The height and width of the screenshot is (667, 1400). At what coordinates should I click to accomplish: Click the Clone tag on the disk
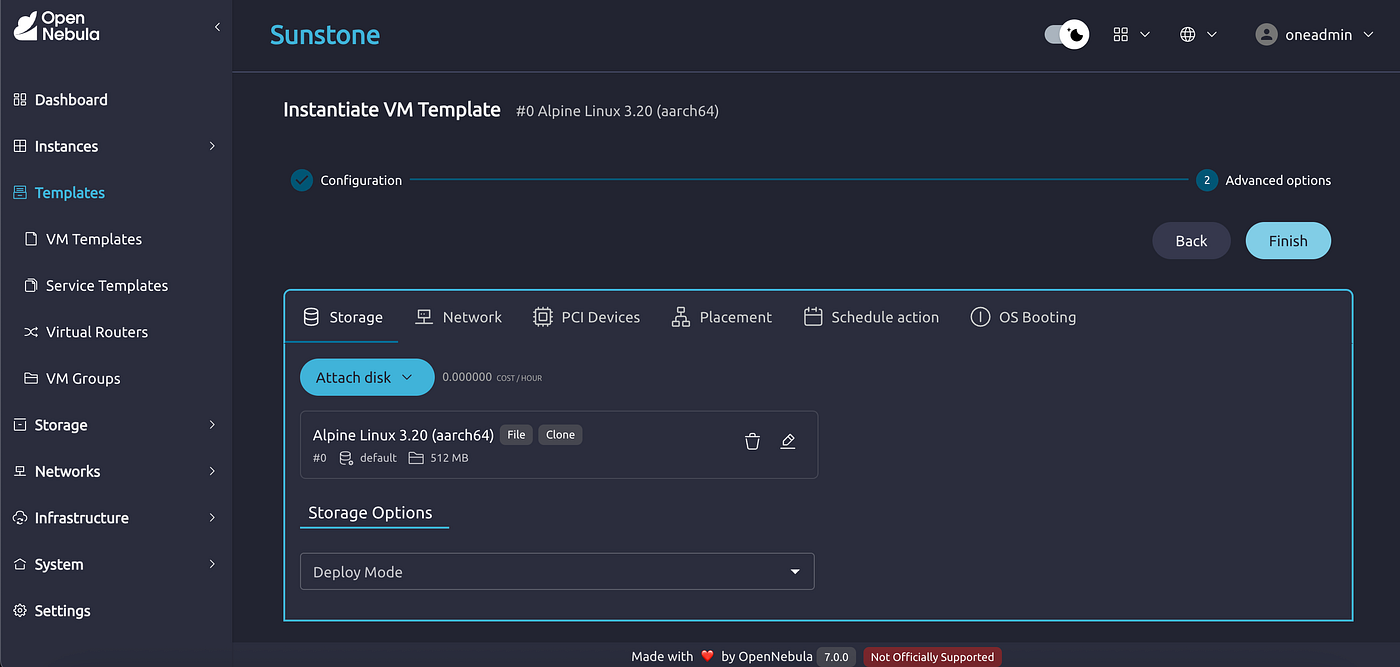(560, 435)
